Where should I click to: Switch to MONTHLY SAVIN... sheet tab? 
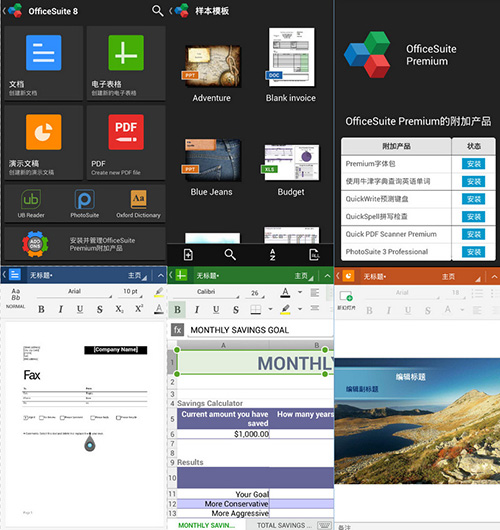(x=206, y=525)
